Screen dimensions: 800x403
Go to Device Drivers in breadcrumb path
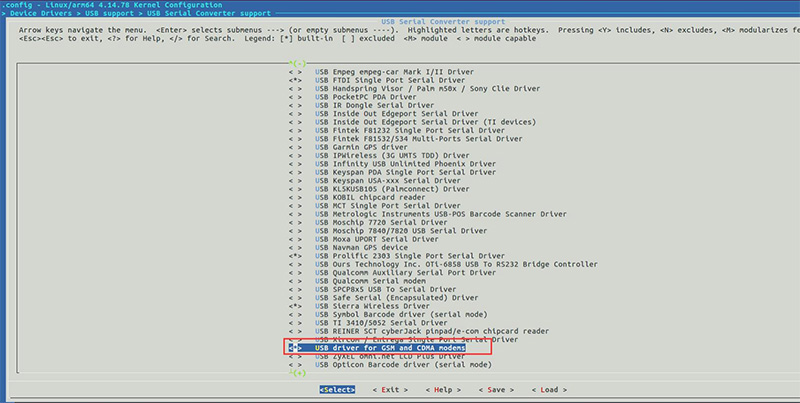[41, 13]
